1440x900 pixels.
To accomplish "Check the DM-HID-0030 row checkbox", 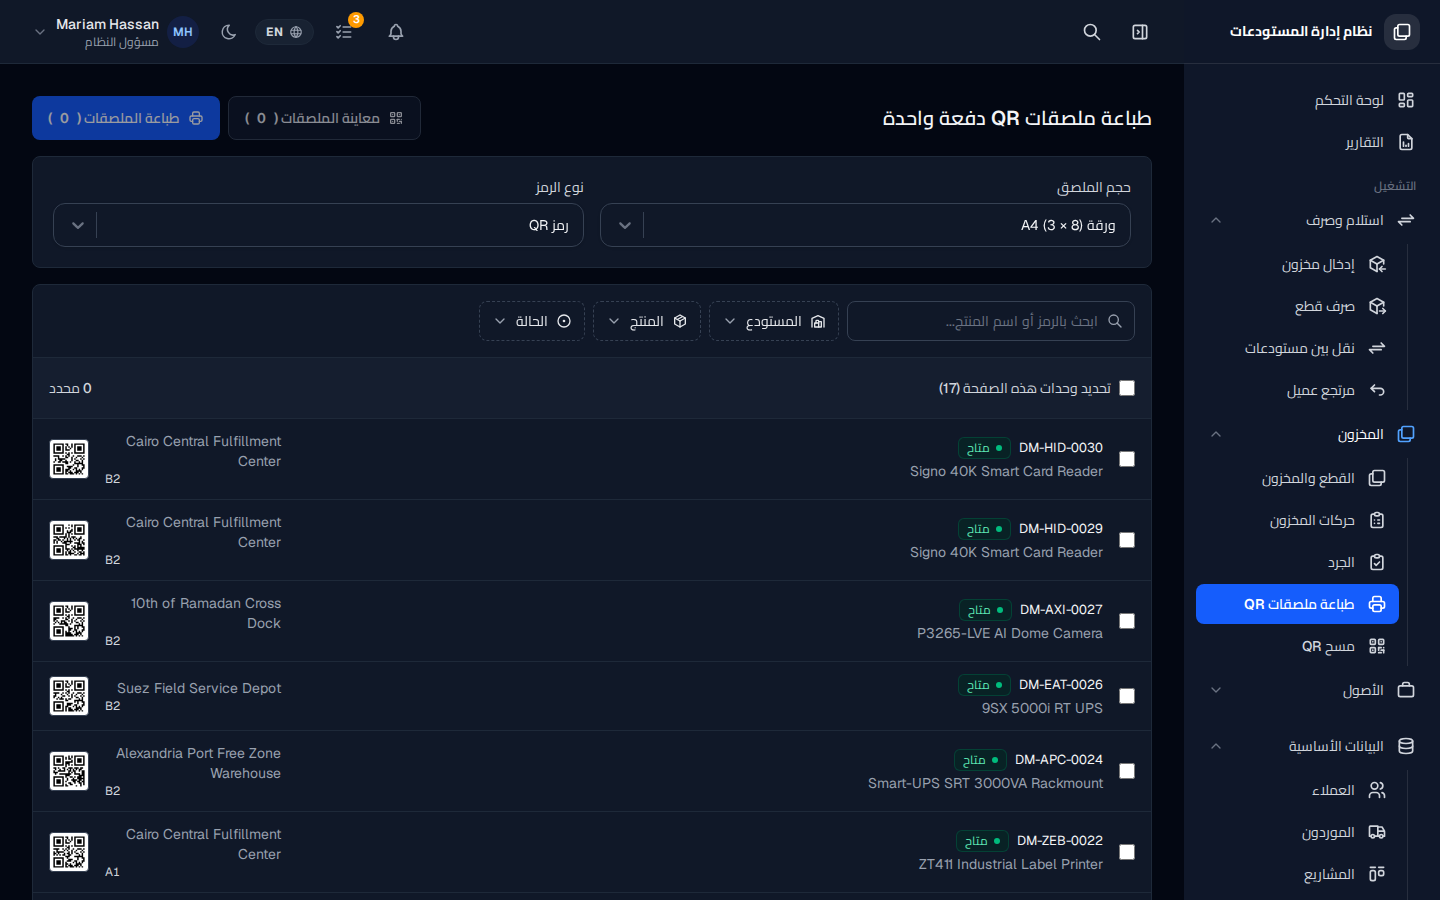I will click(x=1127, y=459).
